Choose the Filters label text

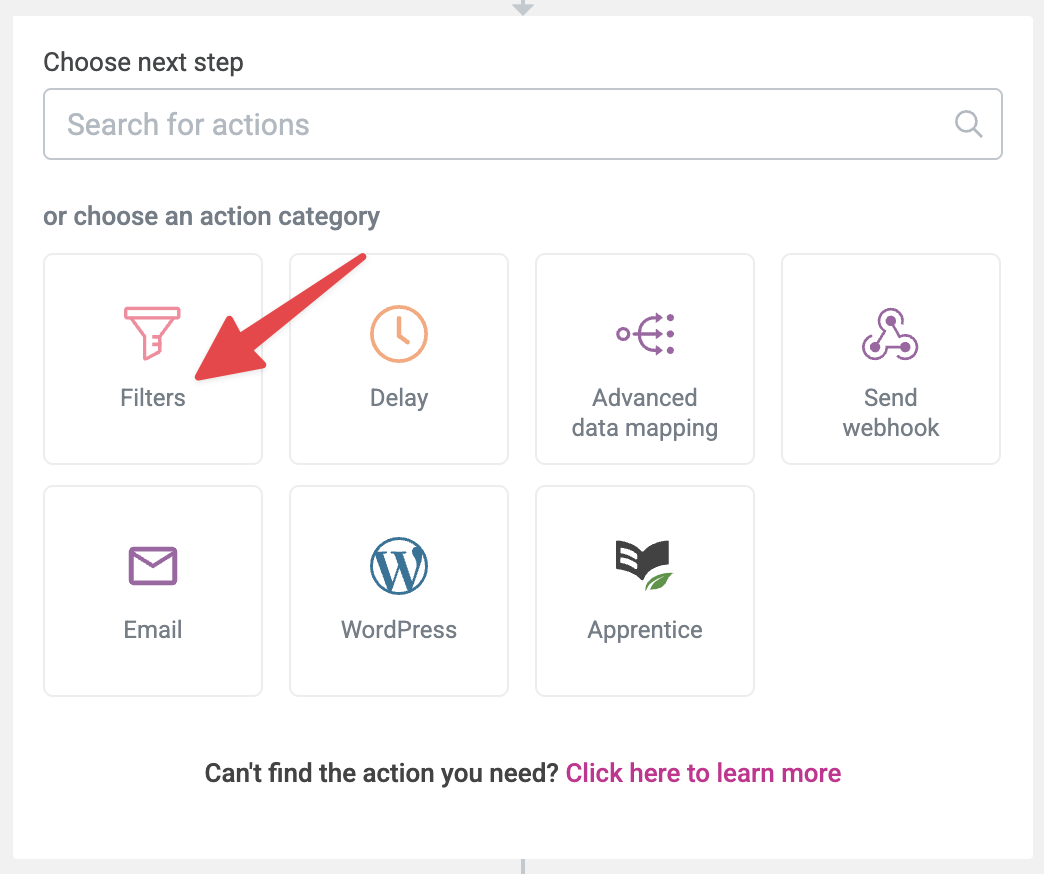pyautogui.click(x=153, y=398)
